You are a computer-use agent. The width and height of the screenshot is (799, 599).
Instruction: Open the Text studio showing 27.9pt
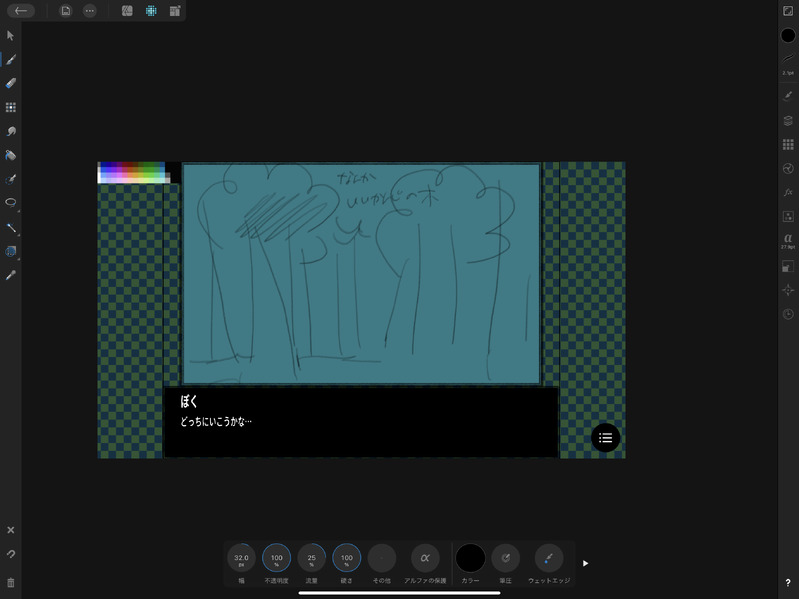click(788, 240)
